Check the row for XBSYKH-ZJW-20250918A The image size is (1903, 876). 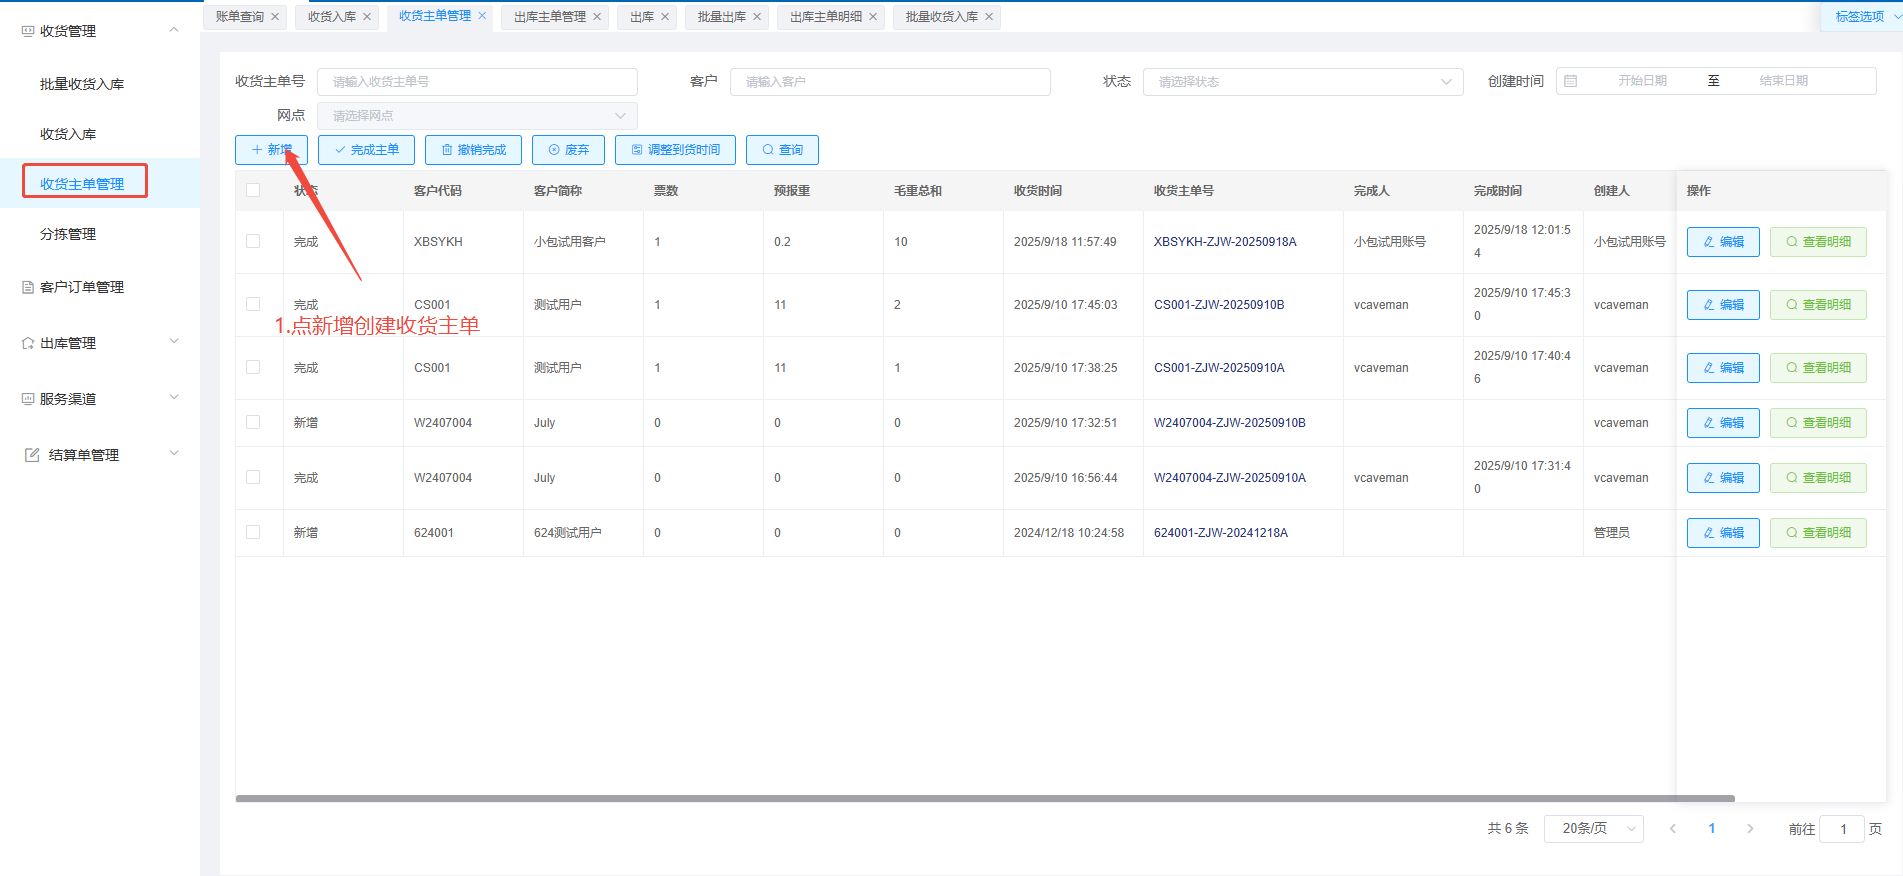pos(253,242)
